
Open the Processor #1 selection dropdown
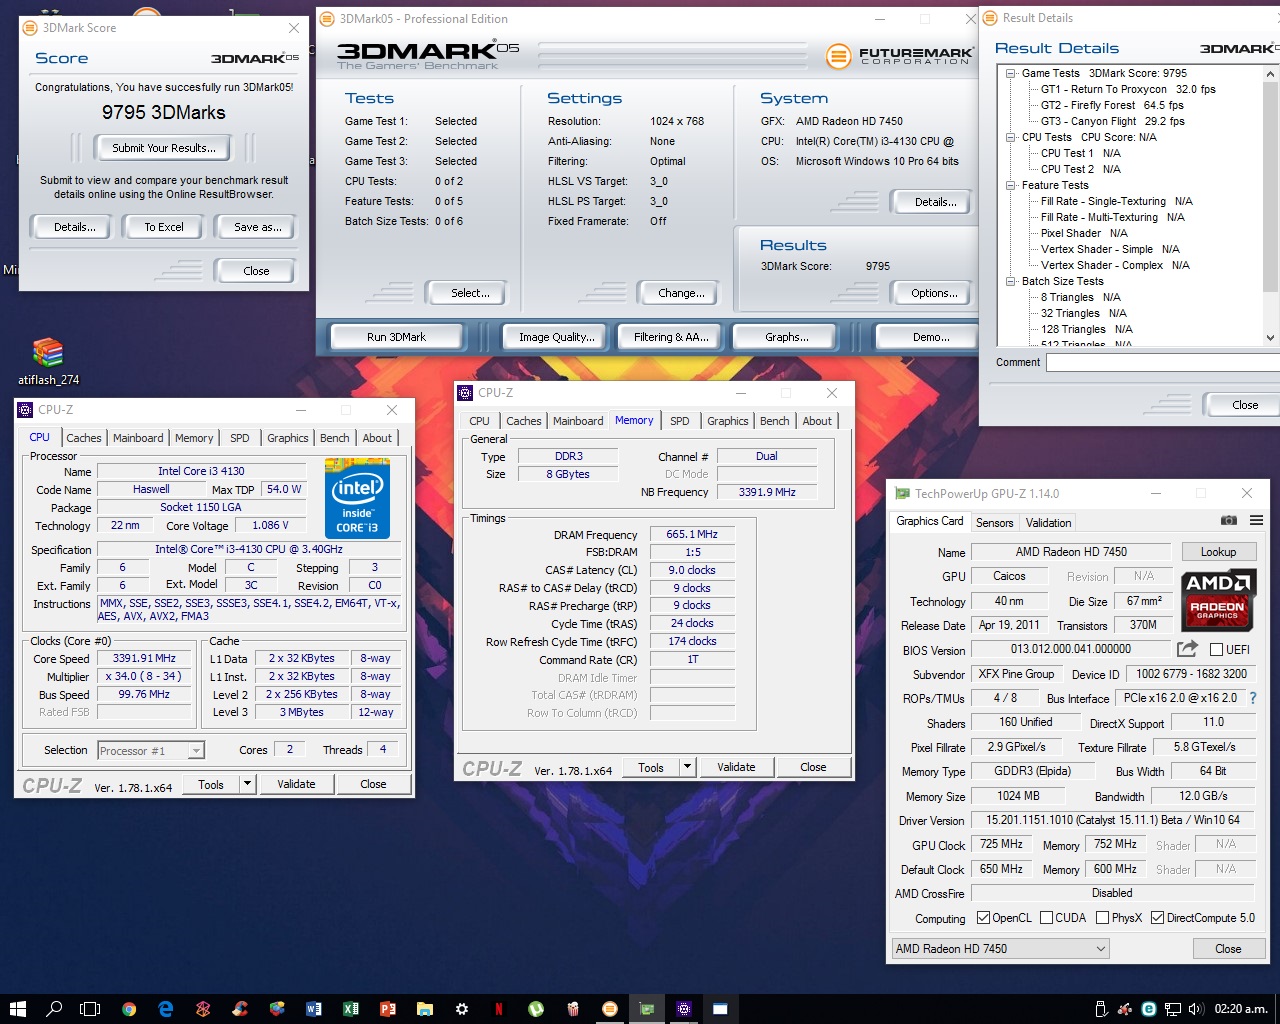pyautogui.click(x=151, y=750)
